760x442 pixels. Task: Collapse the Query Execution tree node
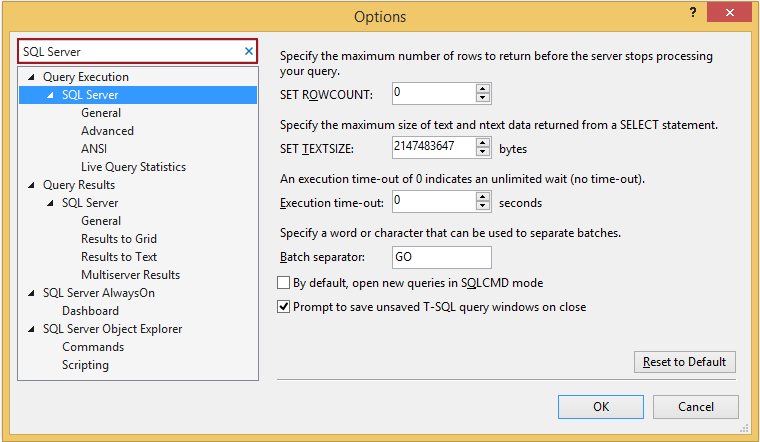pyautogui.click(x=32, y=77)
